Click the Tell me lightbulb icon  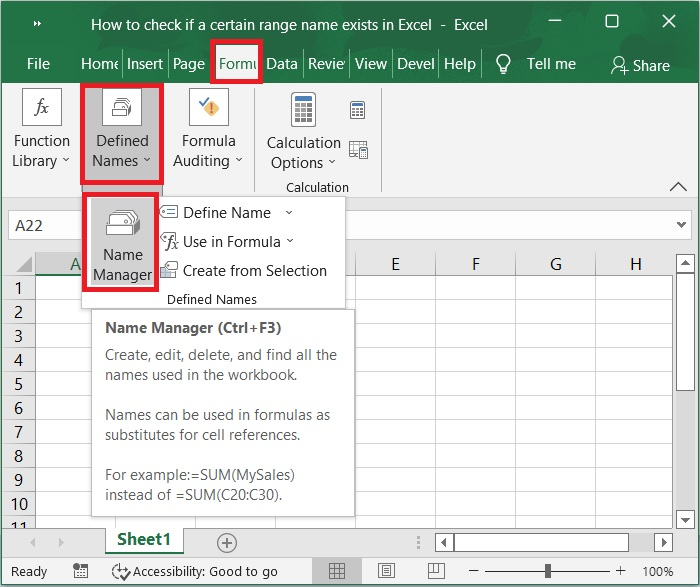pyautogui.click(x=503, y=64)
